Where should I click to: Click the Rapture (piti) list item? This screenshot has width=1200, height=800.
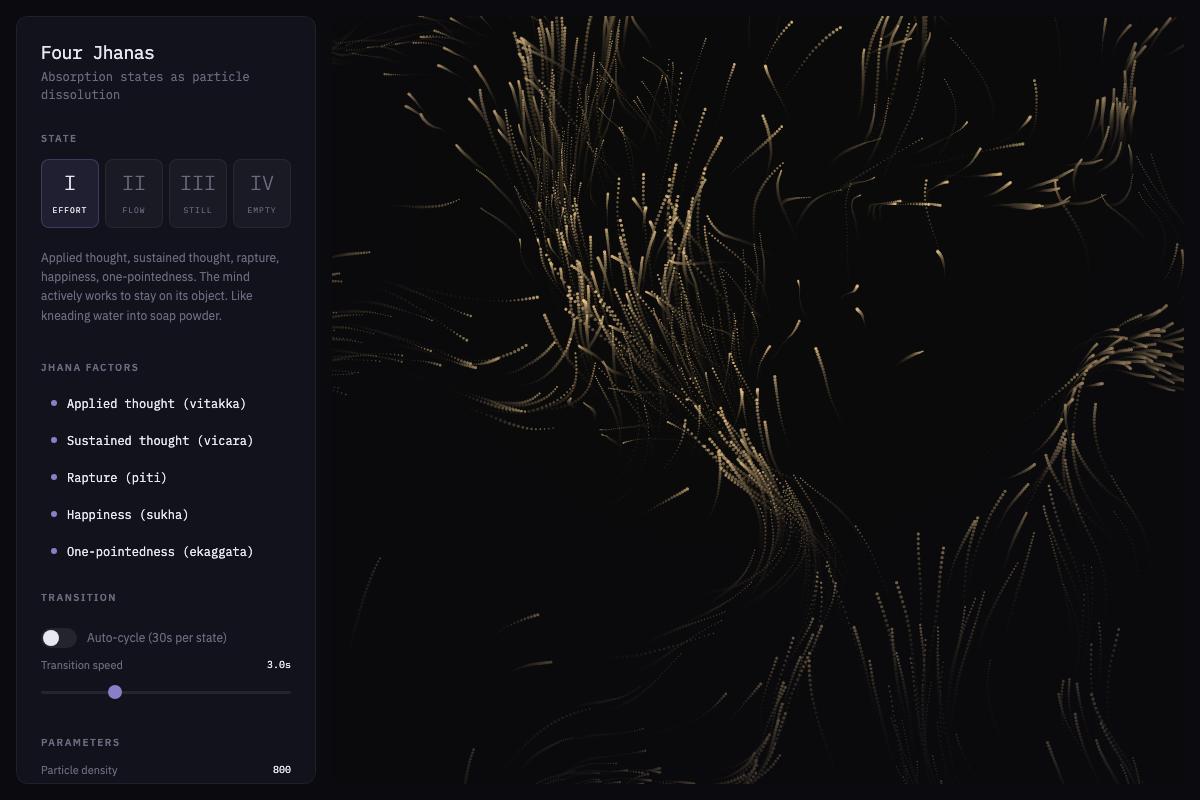[117, 478]
